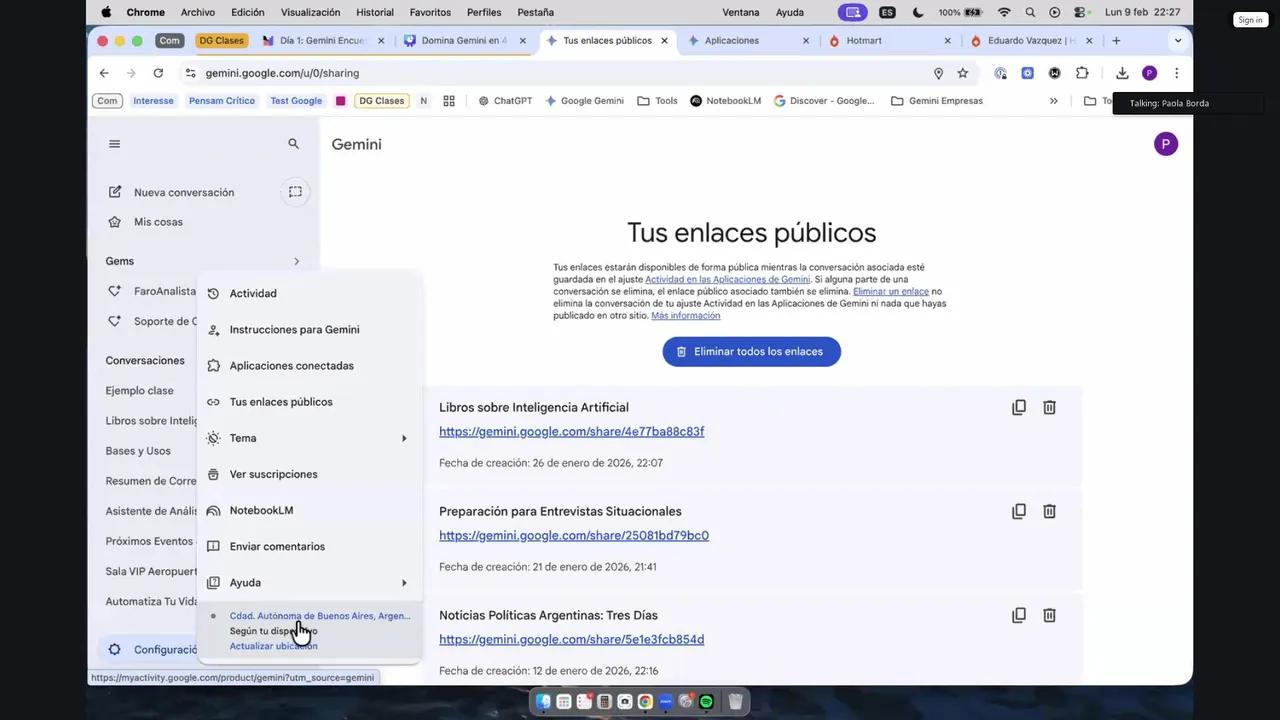Click the location pin icon in address bar

click(938, 73)
